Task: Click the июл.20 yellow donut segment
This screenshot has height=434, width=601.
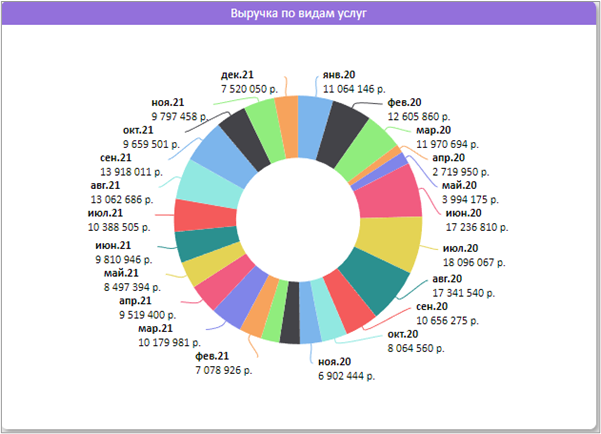Action: pyautogui.click(x=389, y=240)
